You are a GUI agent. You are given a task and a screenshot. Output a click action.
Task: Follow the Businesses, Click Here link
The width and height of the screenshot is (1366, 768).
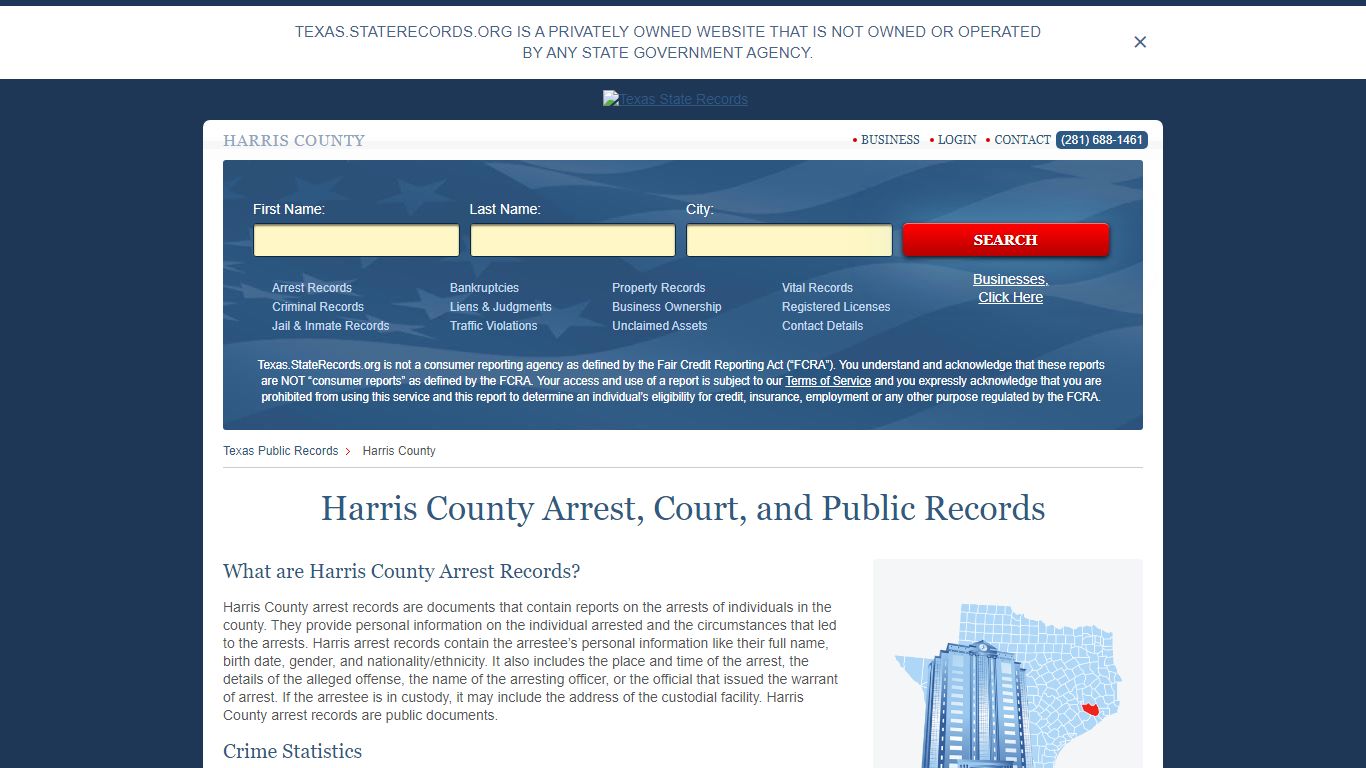pyautogui.click(x=1010, y=288)
